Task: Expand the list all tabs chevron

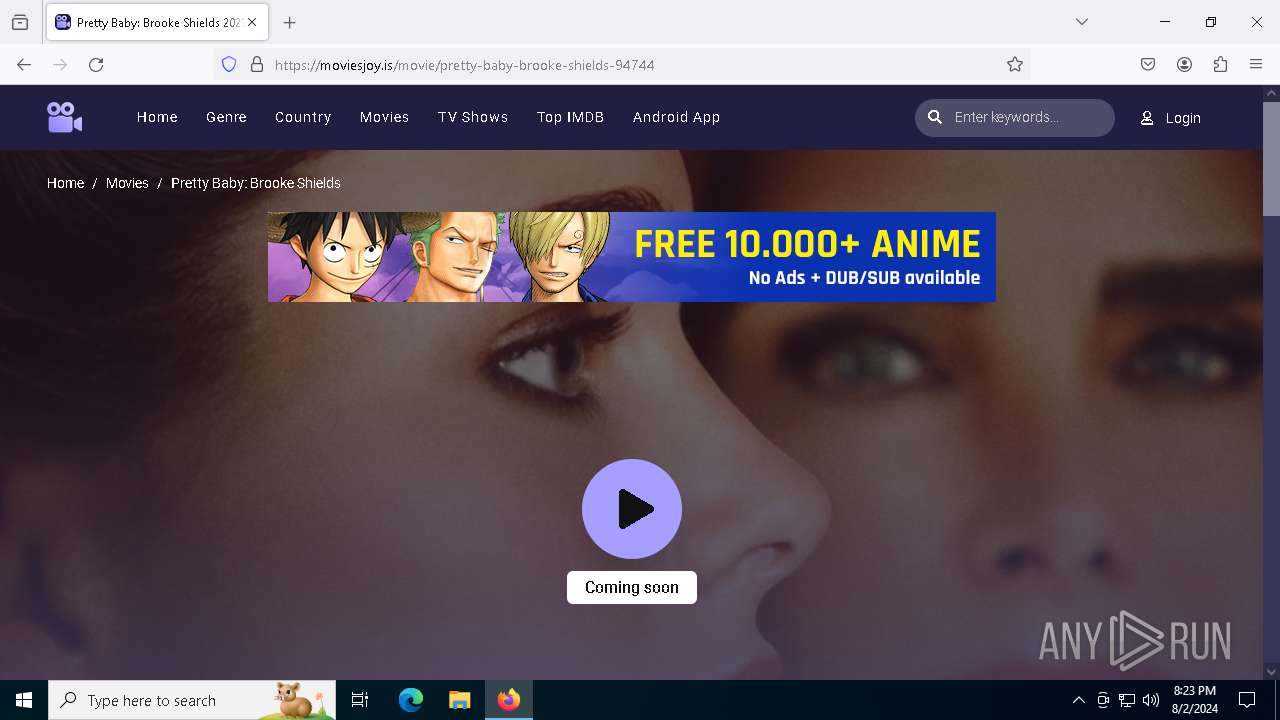Action: (1082, 22)
